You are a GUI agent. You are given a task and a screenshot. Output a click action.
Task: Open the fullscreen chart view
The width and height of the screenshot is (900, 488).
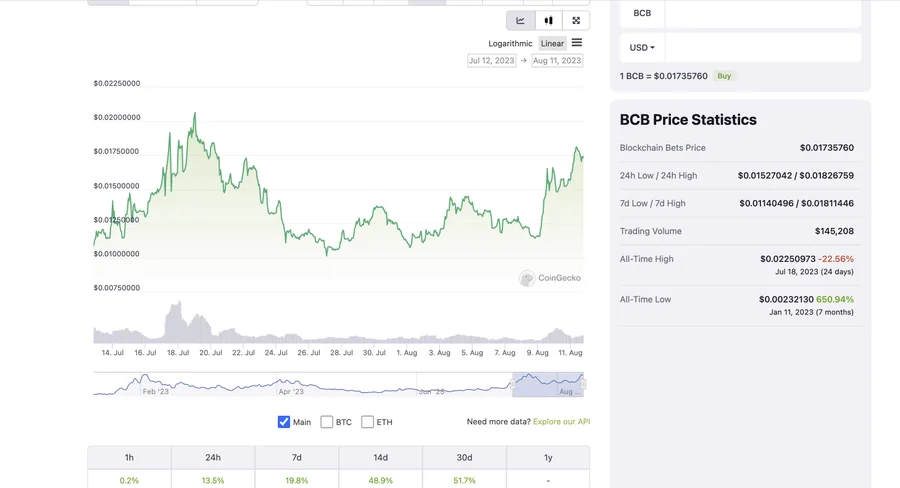(x=576, y=20)
